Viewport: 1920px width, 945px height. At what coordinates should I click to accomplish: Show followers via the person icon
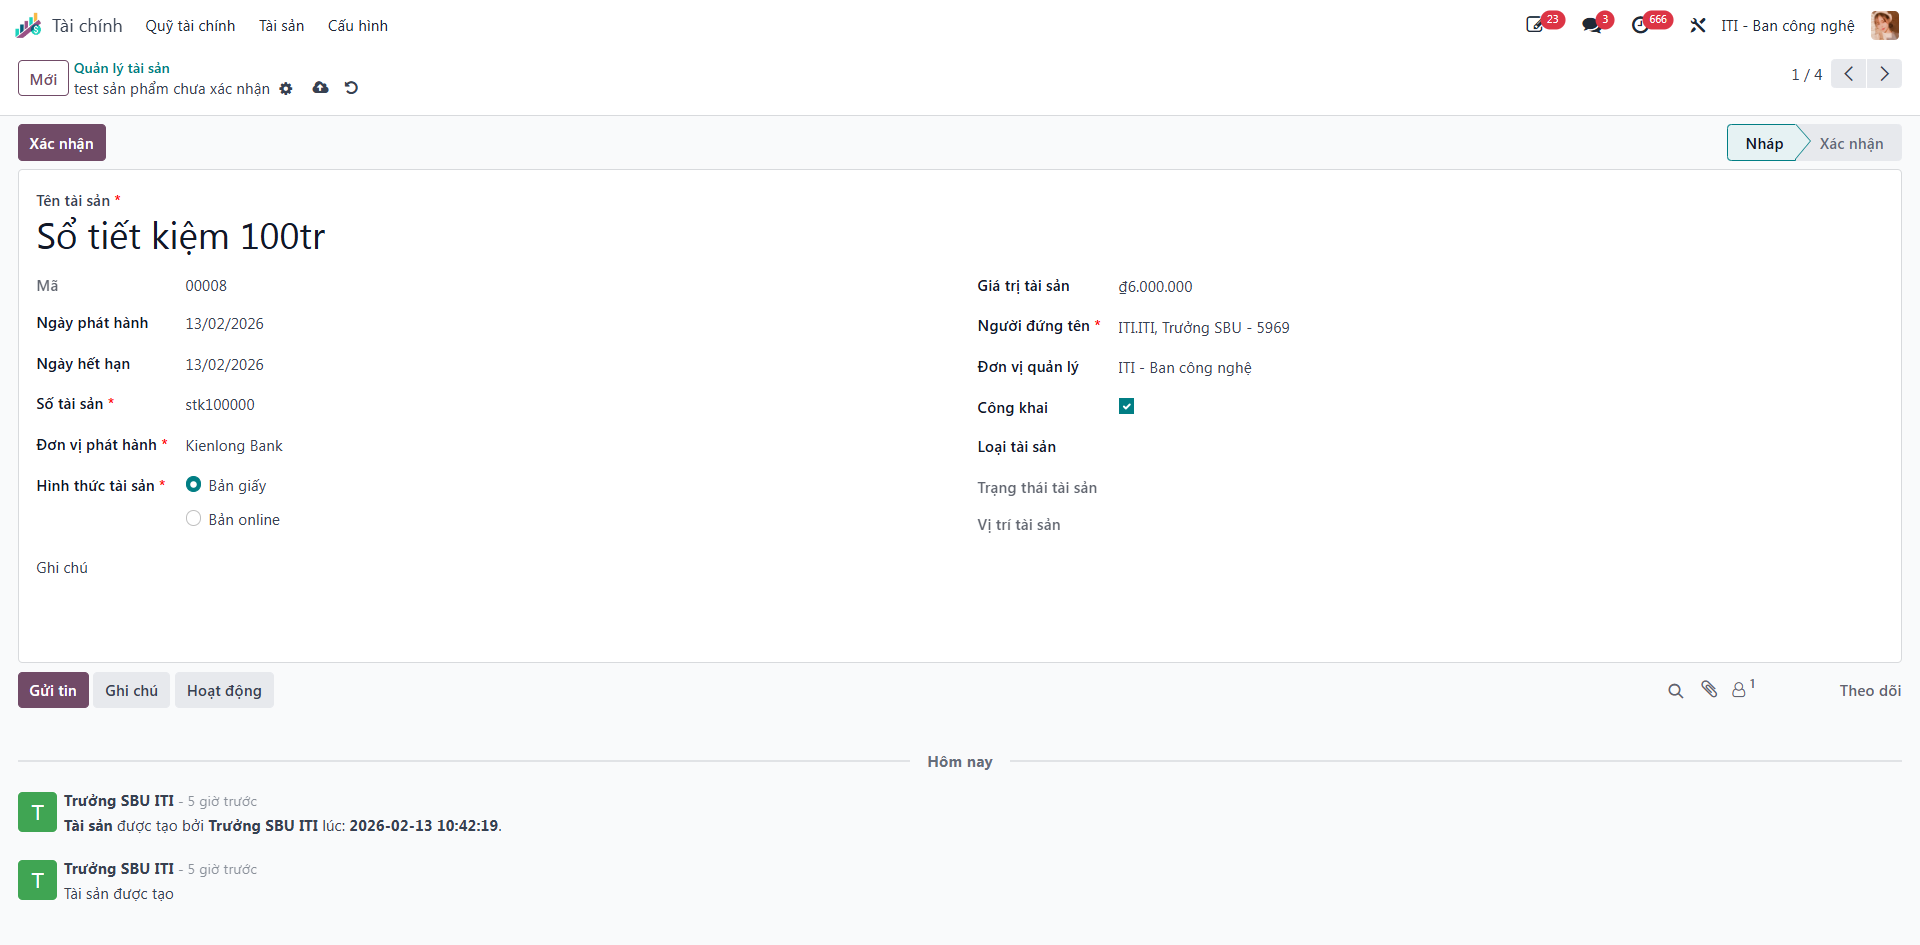(1742, 690)
